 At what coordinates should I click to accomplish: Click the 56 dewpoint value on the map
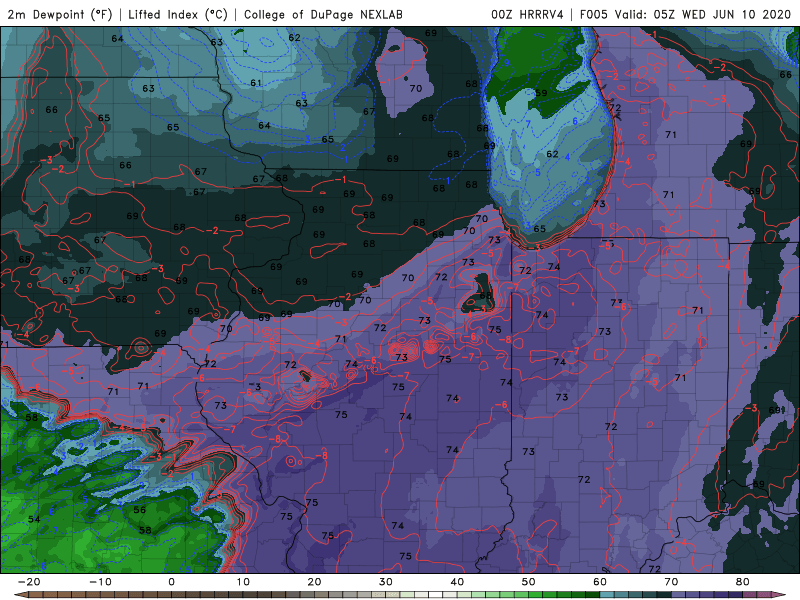pos(140,510)
